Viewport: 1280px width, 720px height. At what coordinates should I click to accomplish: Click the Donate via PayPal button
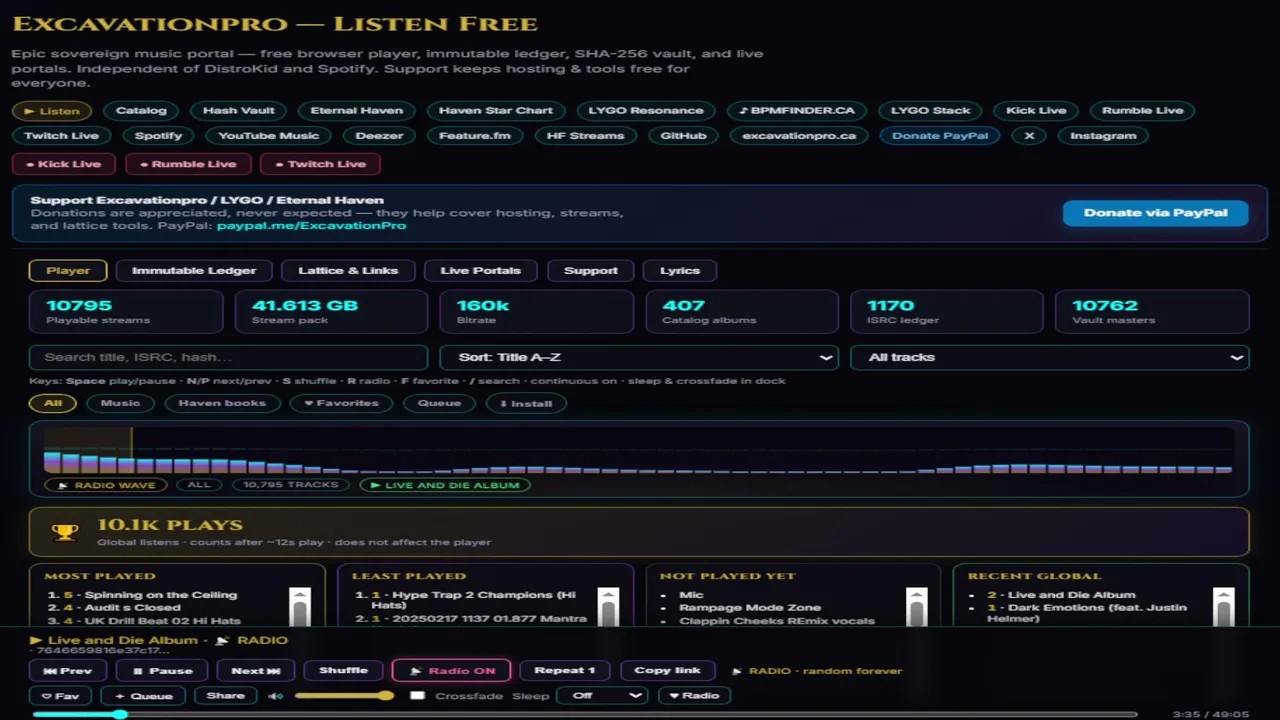coord(1155,213)
